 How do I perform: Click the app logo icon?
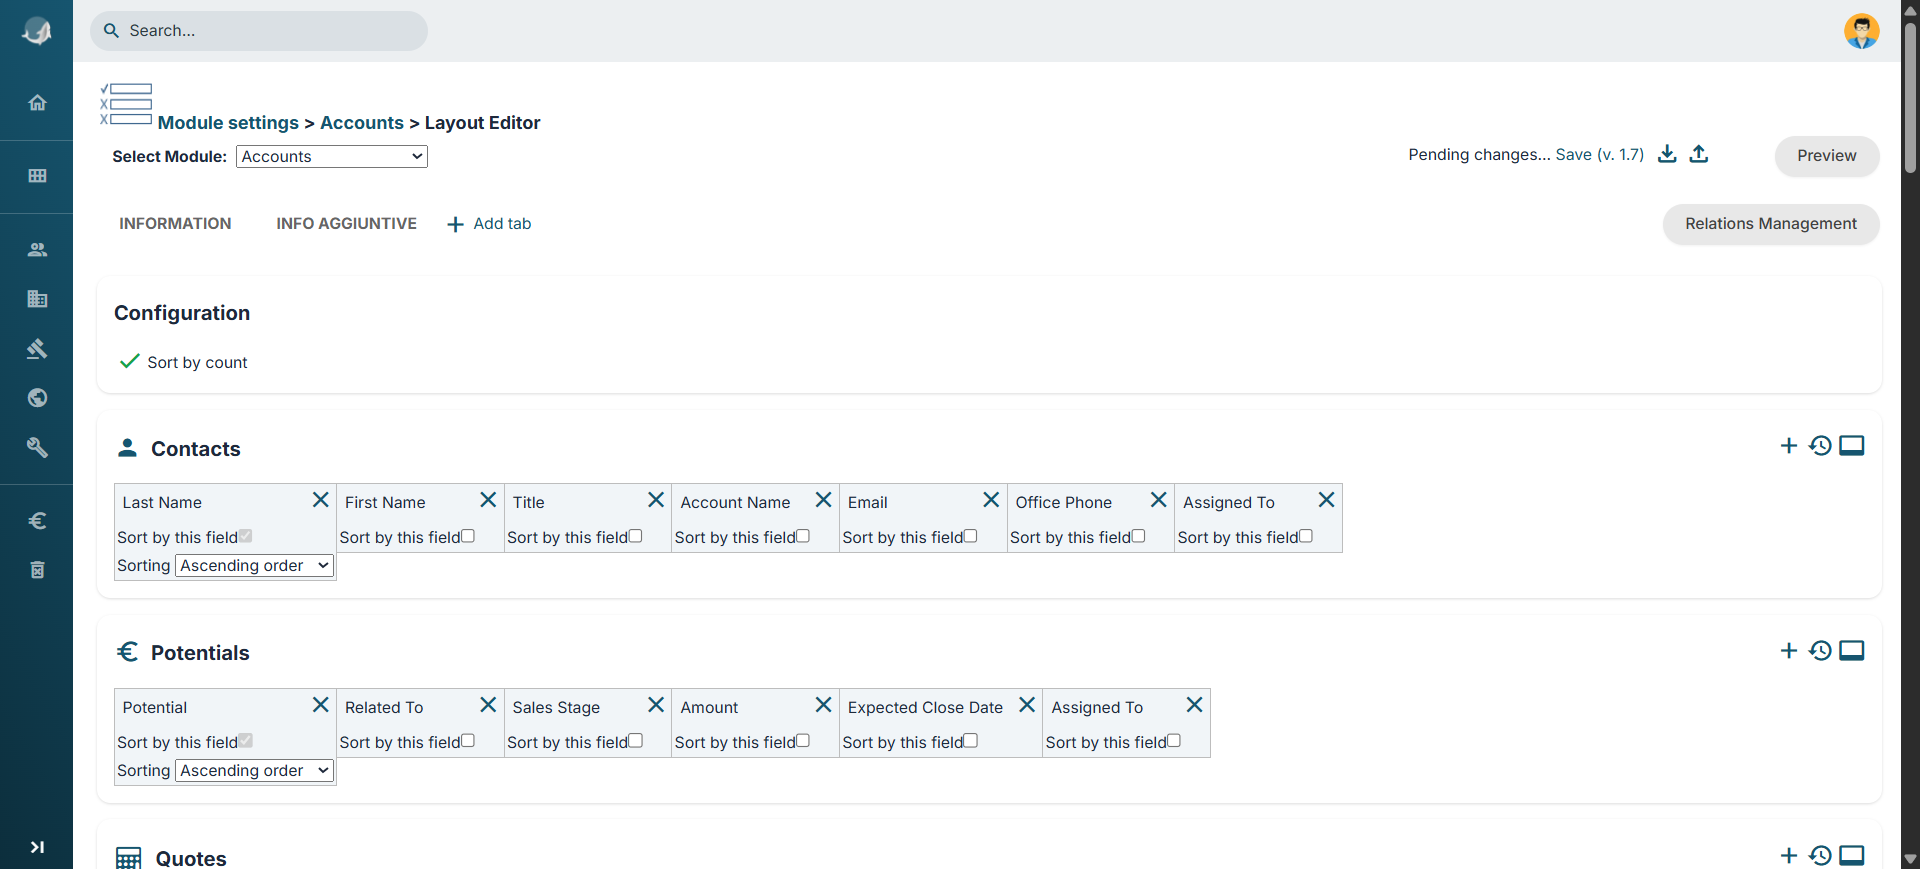(37, 31)
